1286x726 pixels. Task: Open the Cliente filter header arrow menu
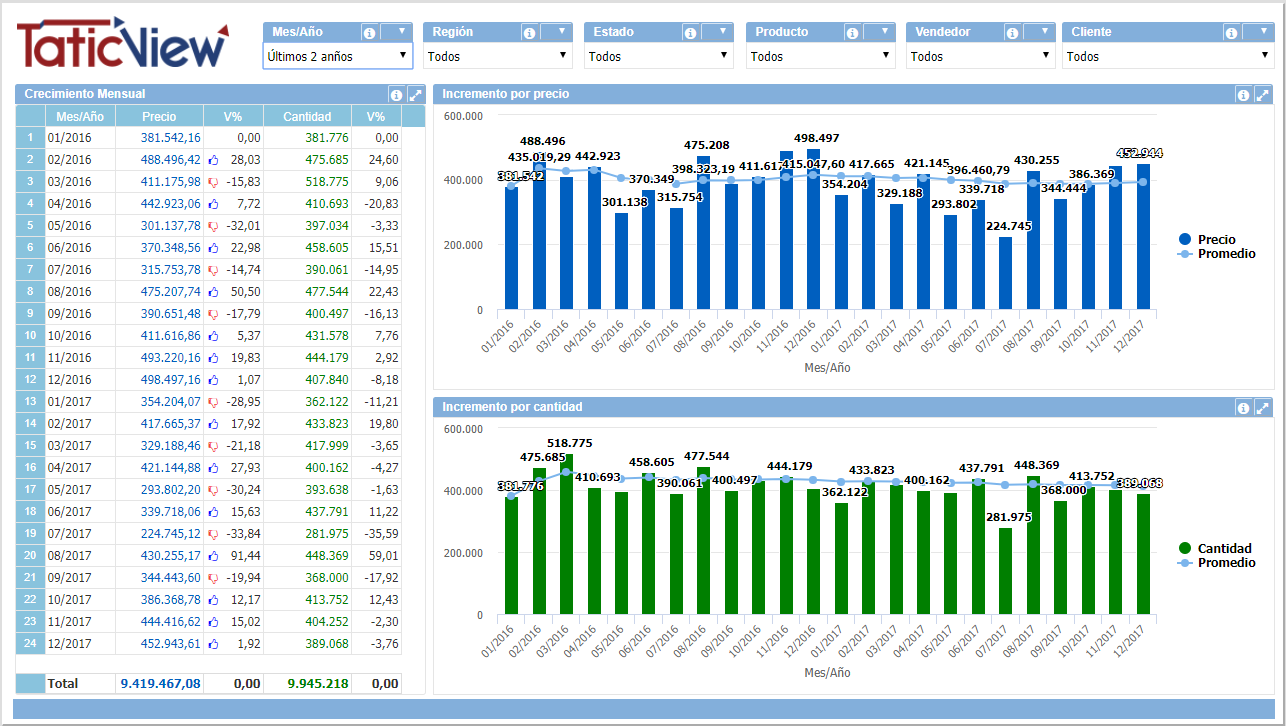[1260, 32]
